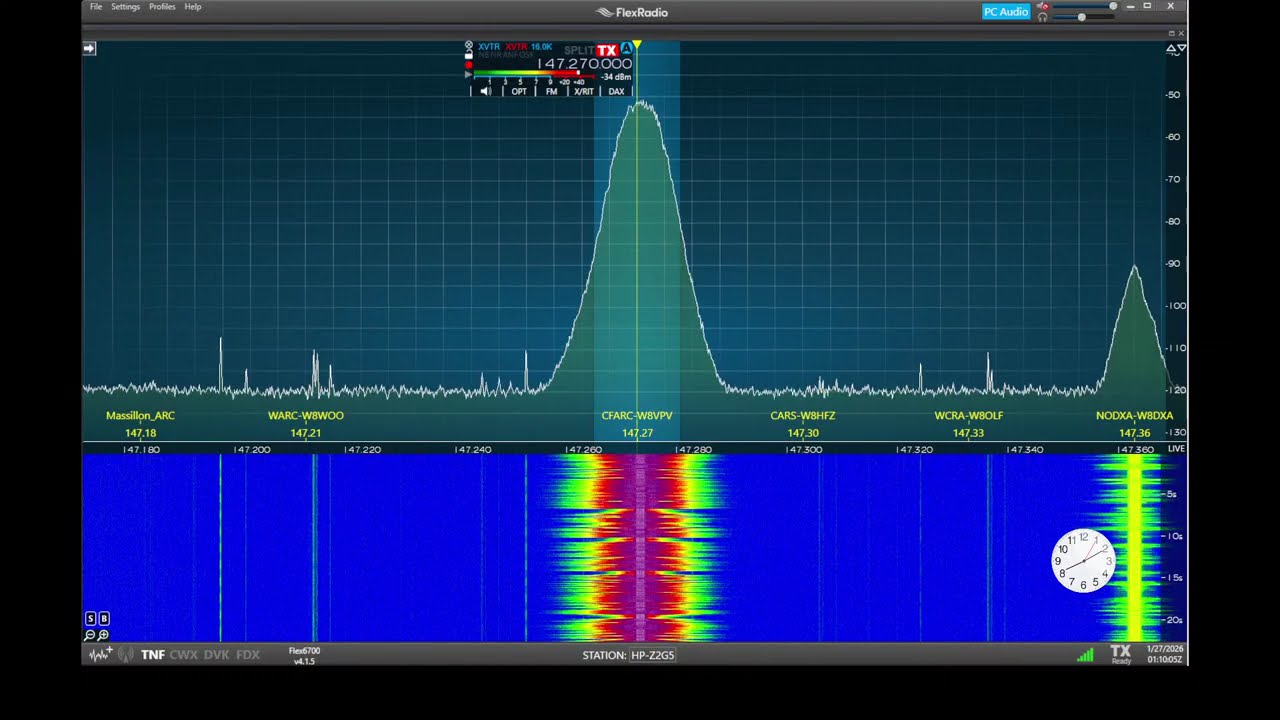This screenshot has height=720, width=1280.
Task: Click the S segment zoom button
Action: [x=91, y=619]
